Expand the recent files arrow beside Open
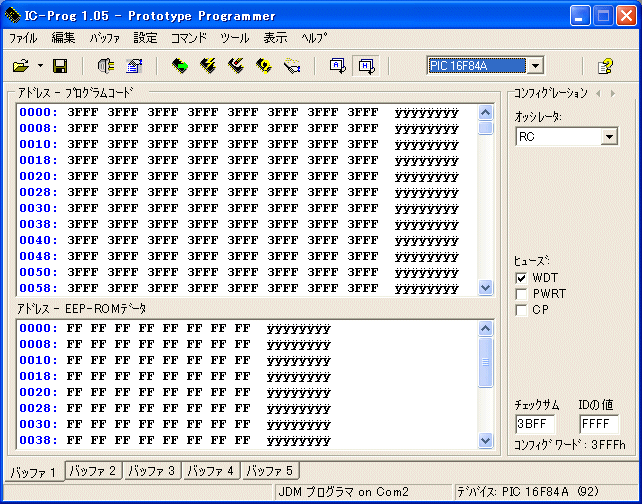Image resolution: width=642 pixels, height=504 pixels. tap(40, 66)
